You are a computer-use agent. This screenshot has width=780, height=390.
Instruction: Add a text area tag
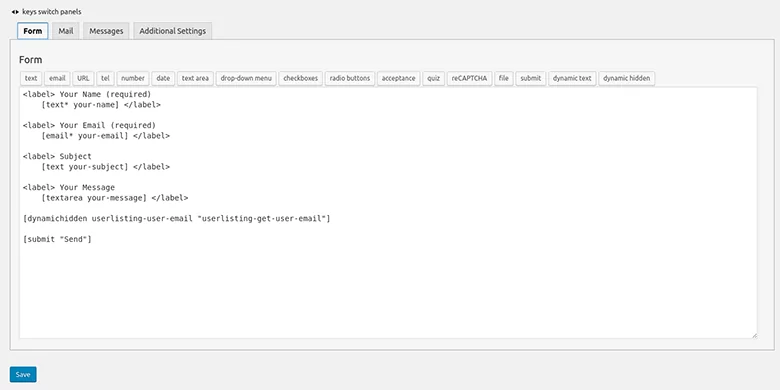pyautogui.click(x=195, y=78)
